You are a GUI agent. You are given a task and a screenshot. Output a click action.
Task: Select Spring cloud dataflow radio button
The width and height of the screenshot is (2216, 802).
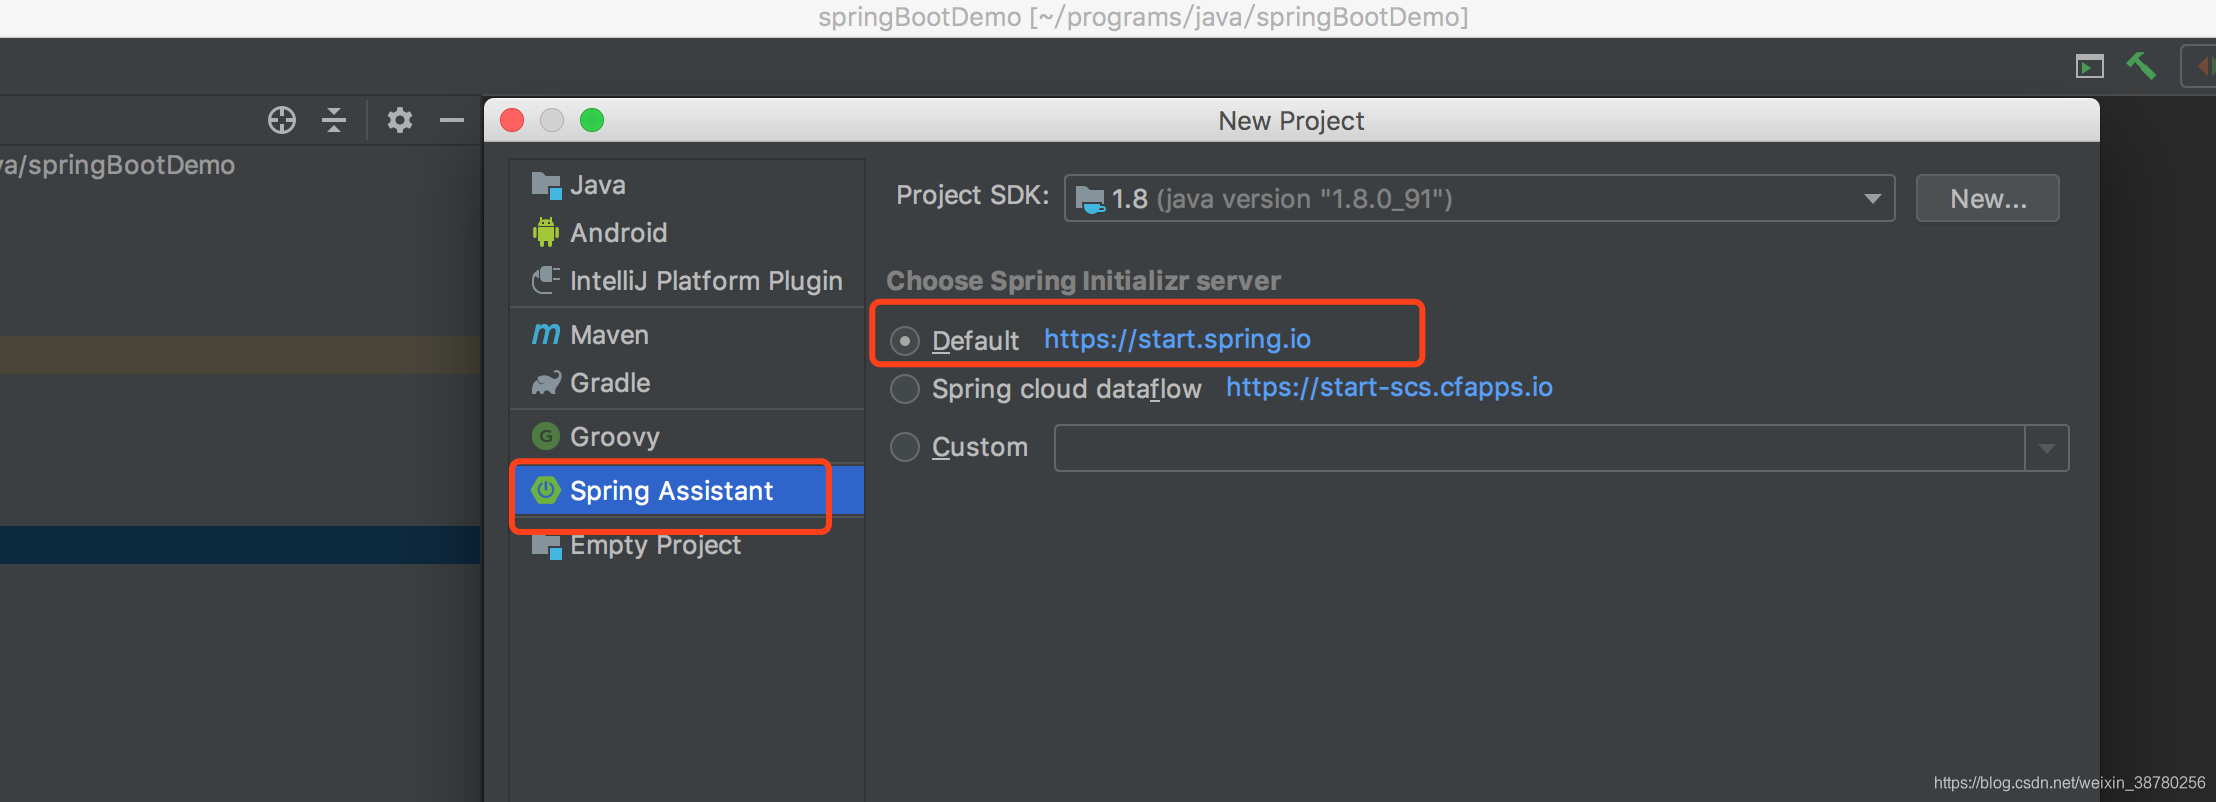click(x=905, y=389)
